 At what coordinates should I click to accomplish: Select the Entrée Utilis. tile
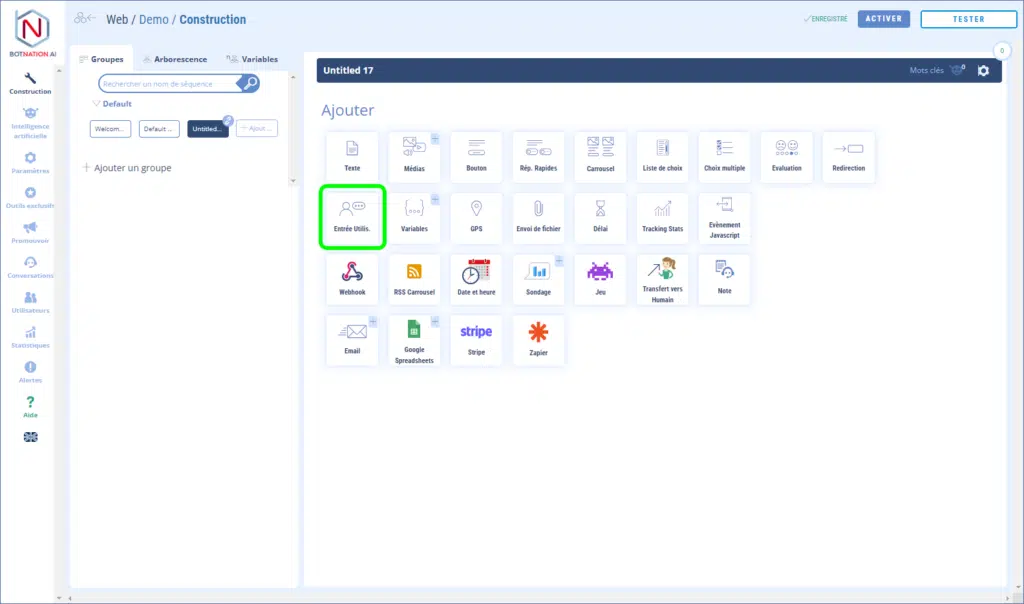click(x=352, y=217)
